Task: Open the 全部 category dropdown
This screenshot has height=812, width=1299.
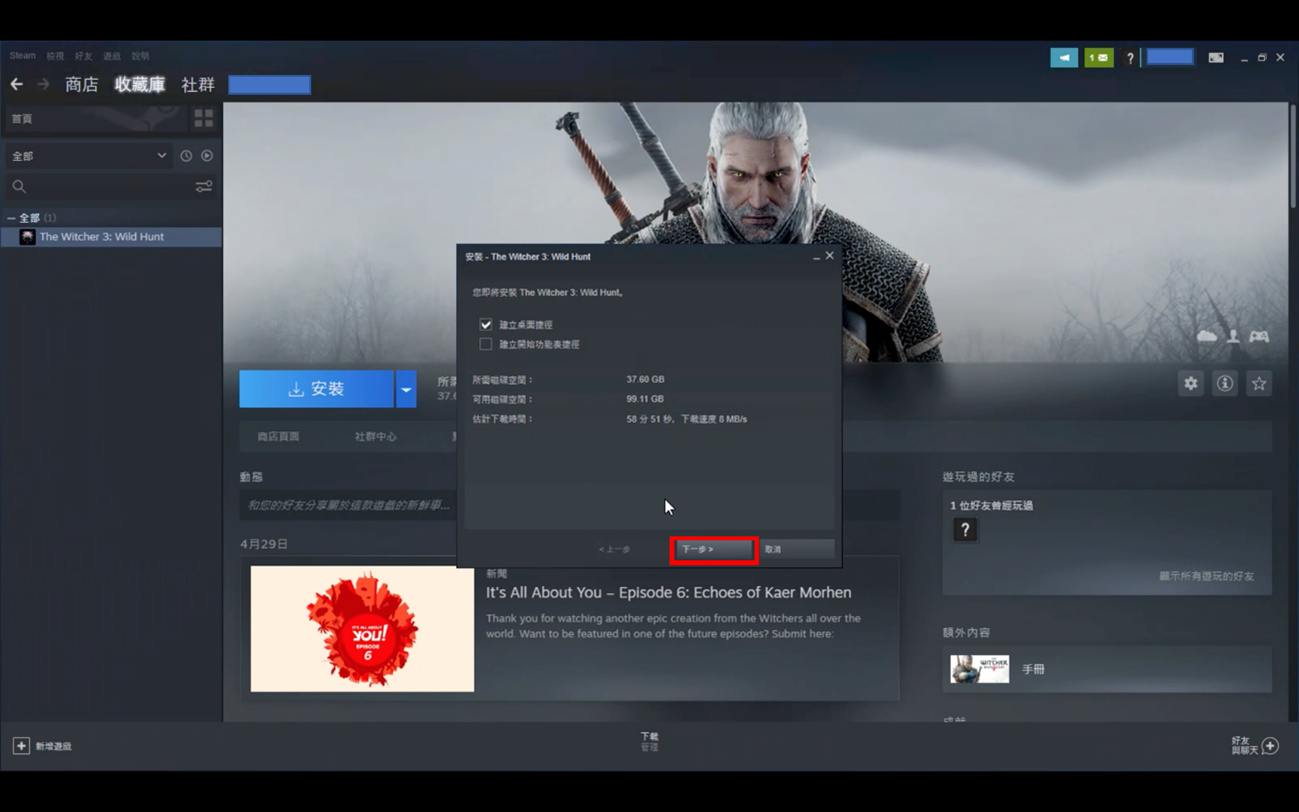Action: [88, 156]
